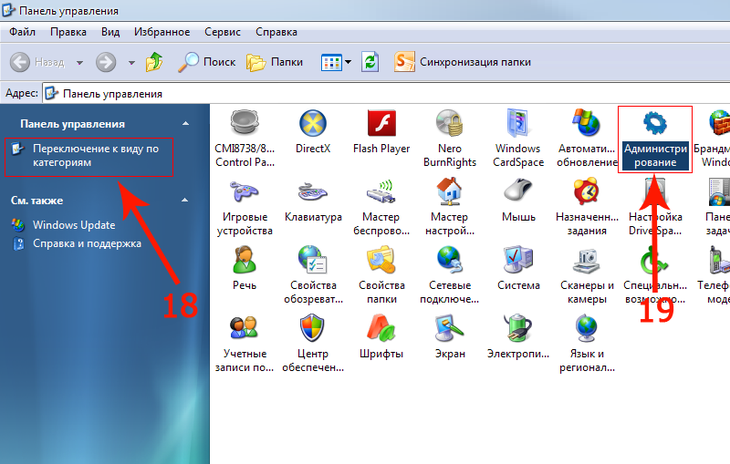
Task: Open Центр обеспечения security shield icon
Action: coord(312,328)
